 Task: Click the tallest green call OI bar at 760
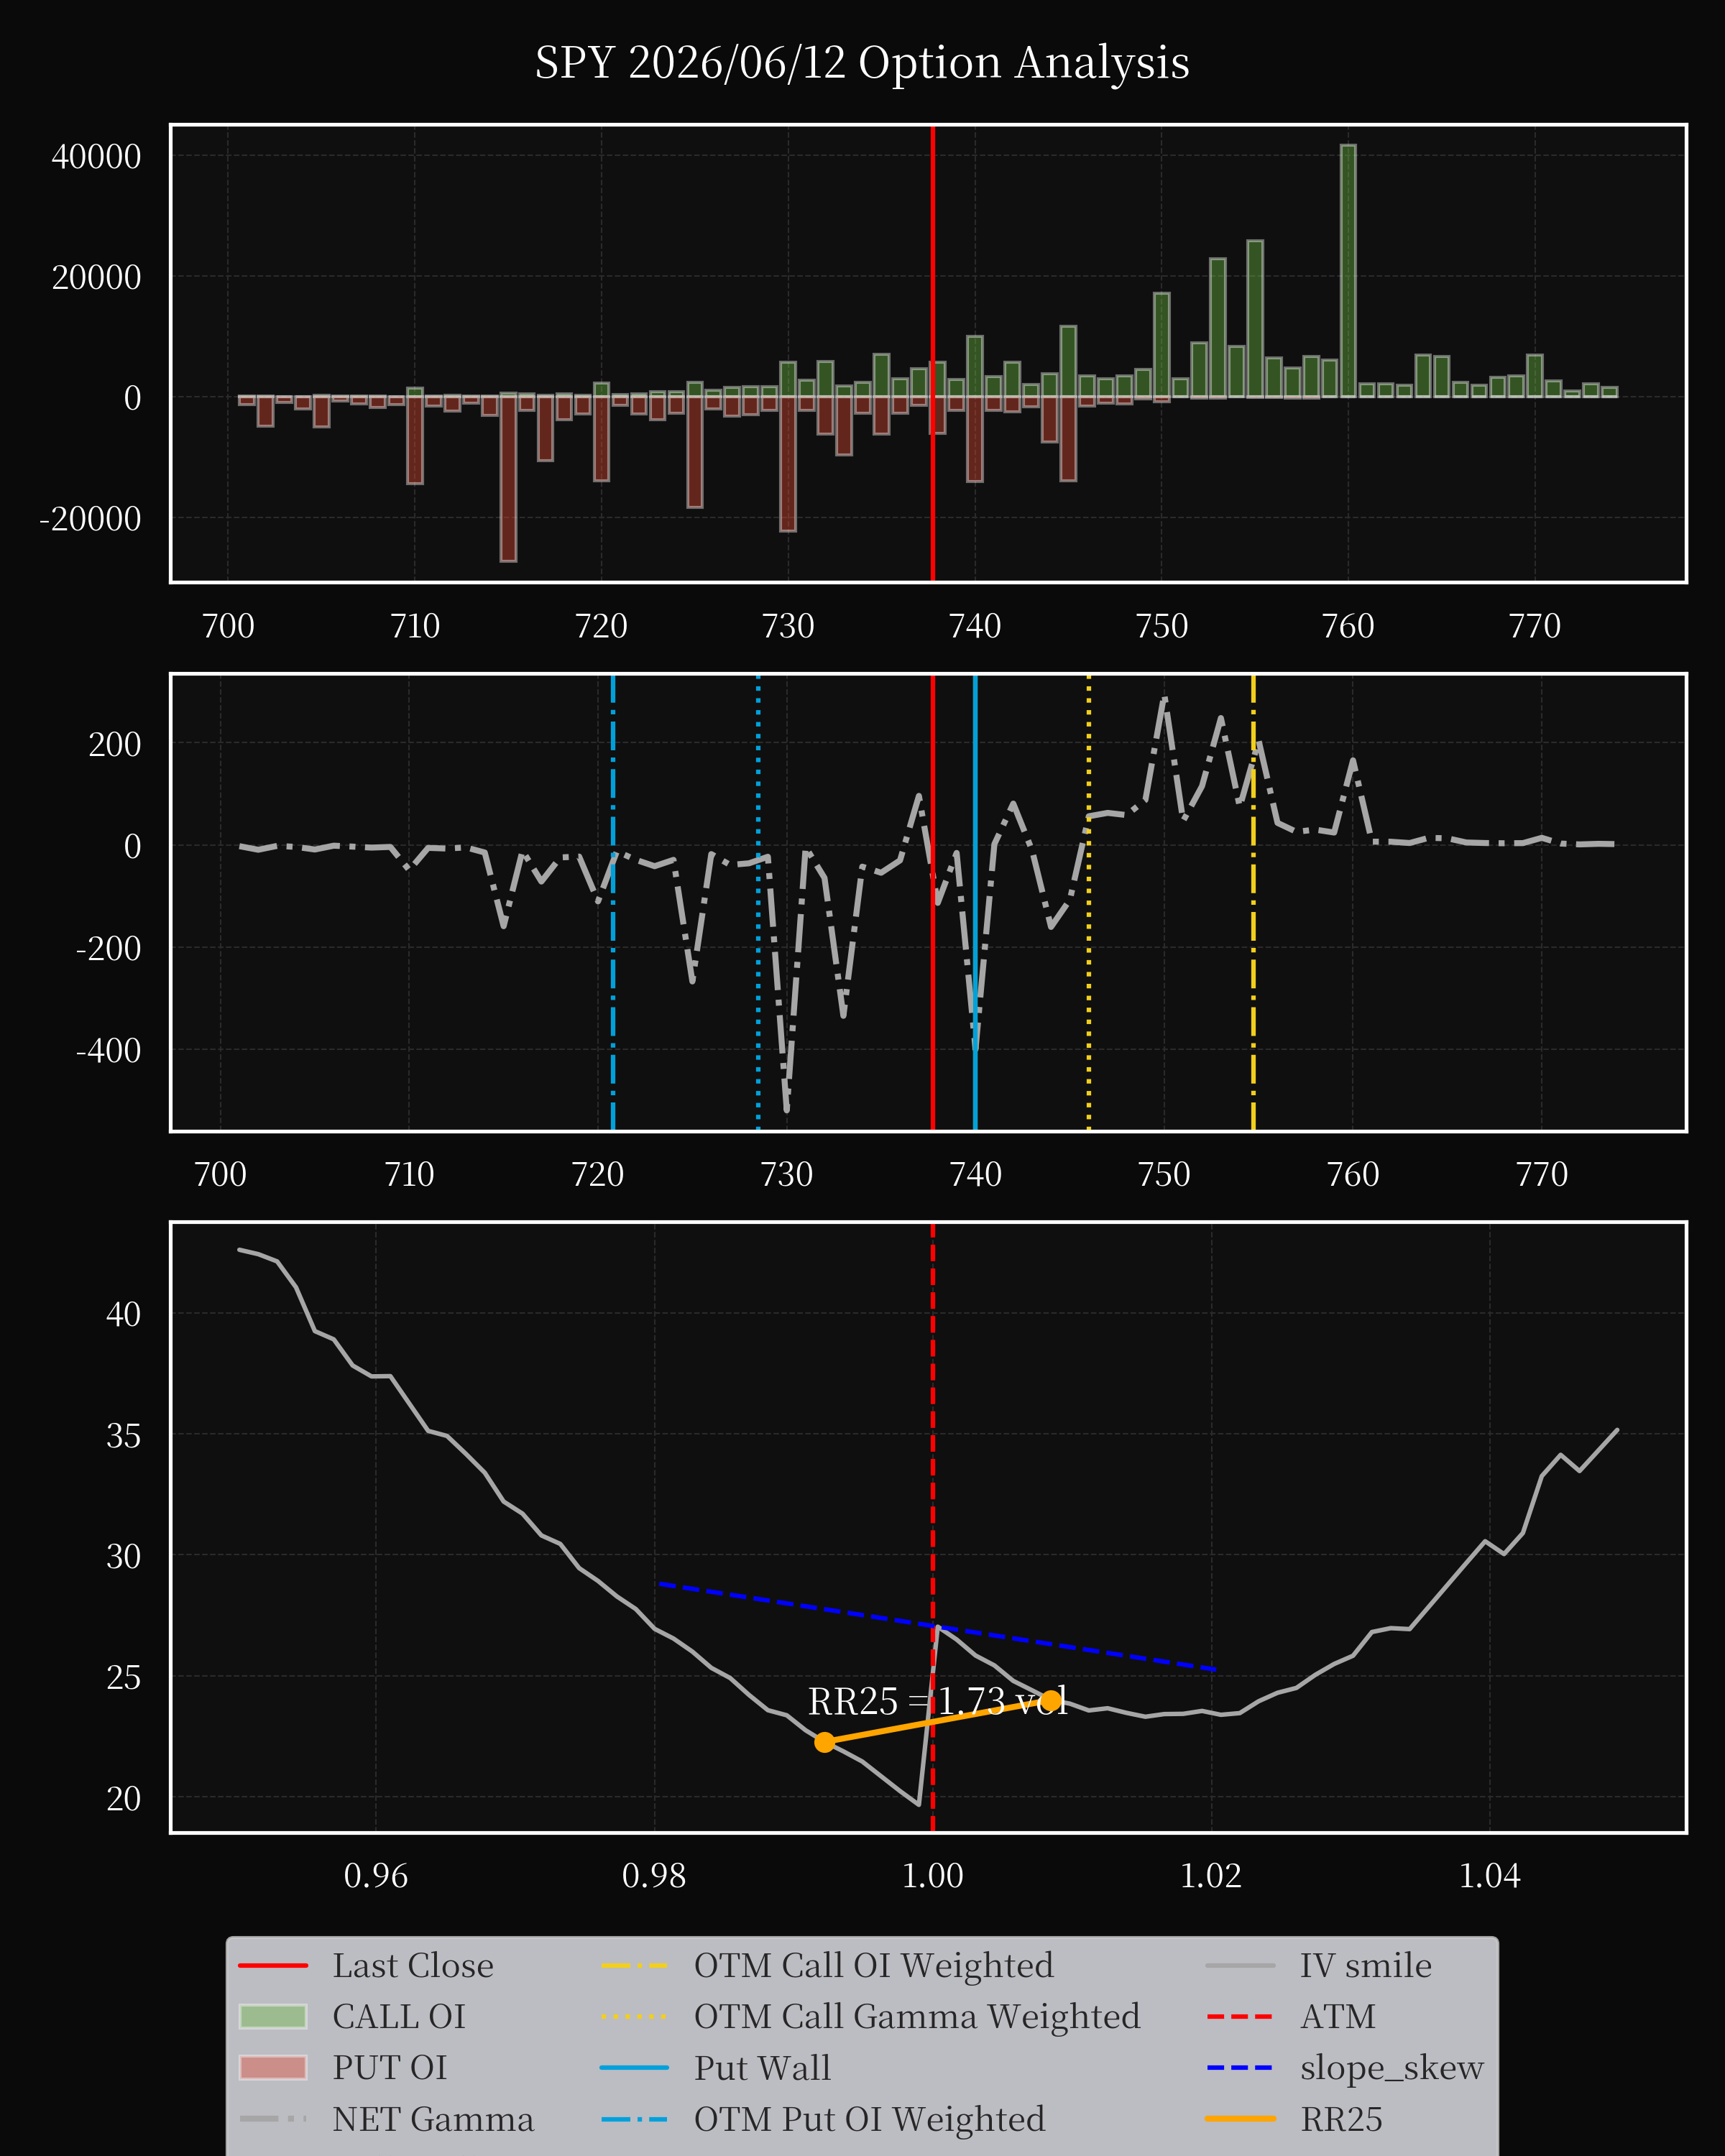tap(1348, 271)
